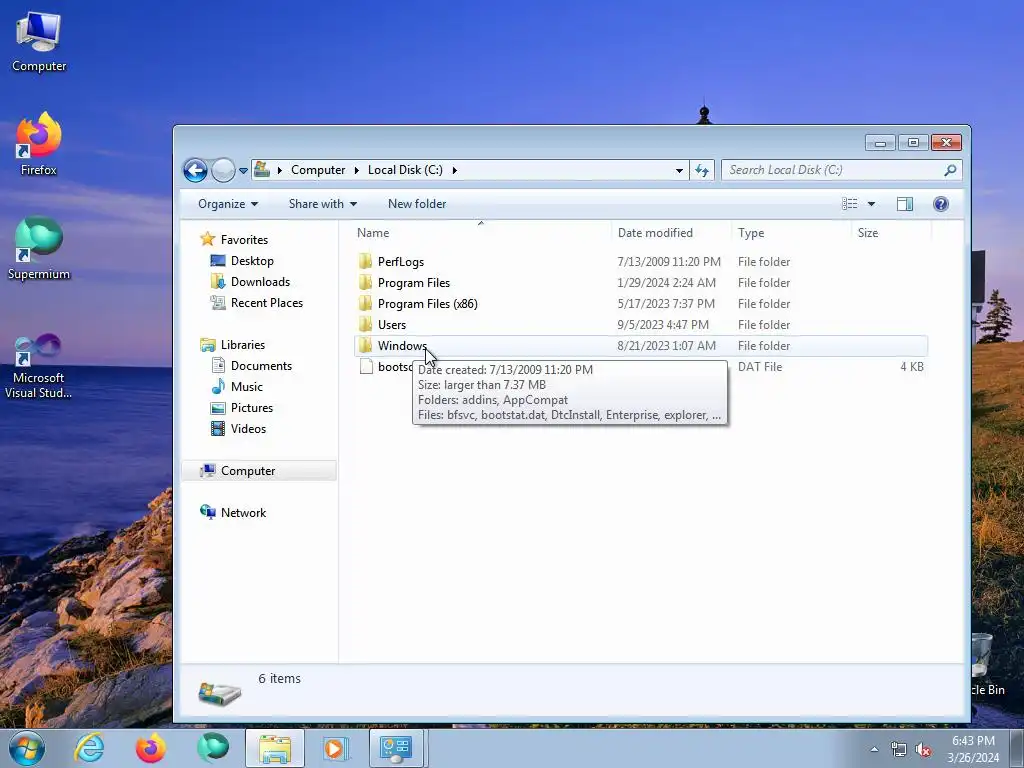1024x768 pixels.
Task: Select Network in the navigation pane
Action: click(243, 513)
